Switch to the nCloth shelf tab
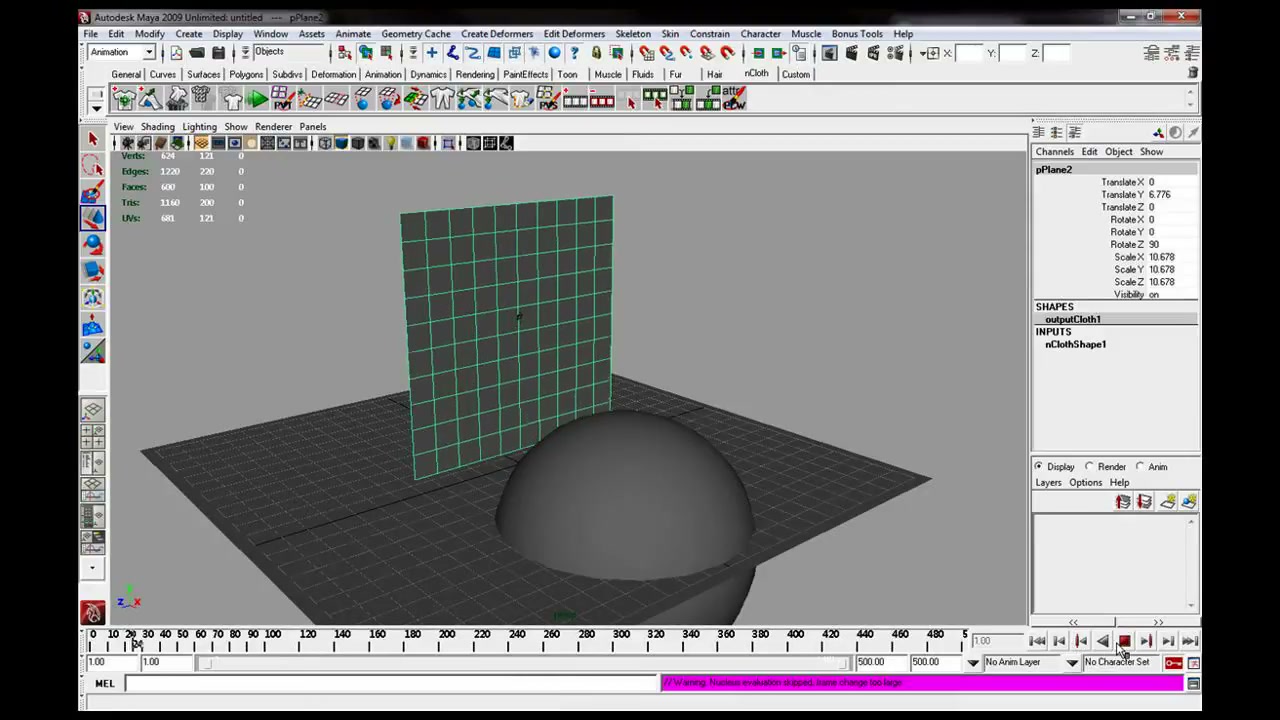Viewport: 1280px width, 720px height. (756, 74)
